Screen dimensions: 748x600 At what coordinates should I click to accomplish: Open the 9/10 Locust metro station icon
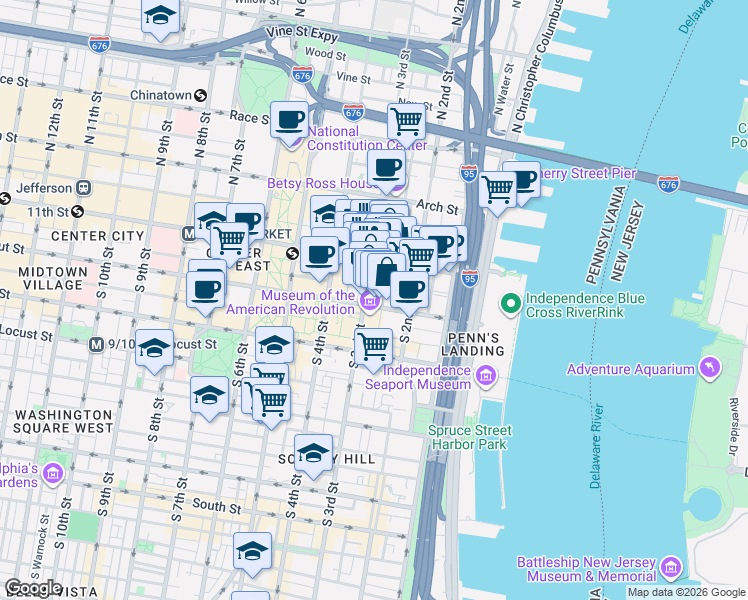click(96, 344)
